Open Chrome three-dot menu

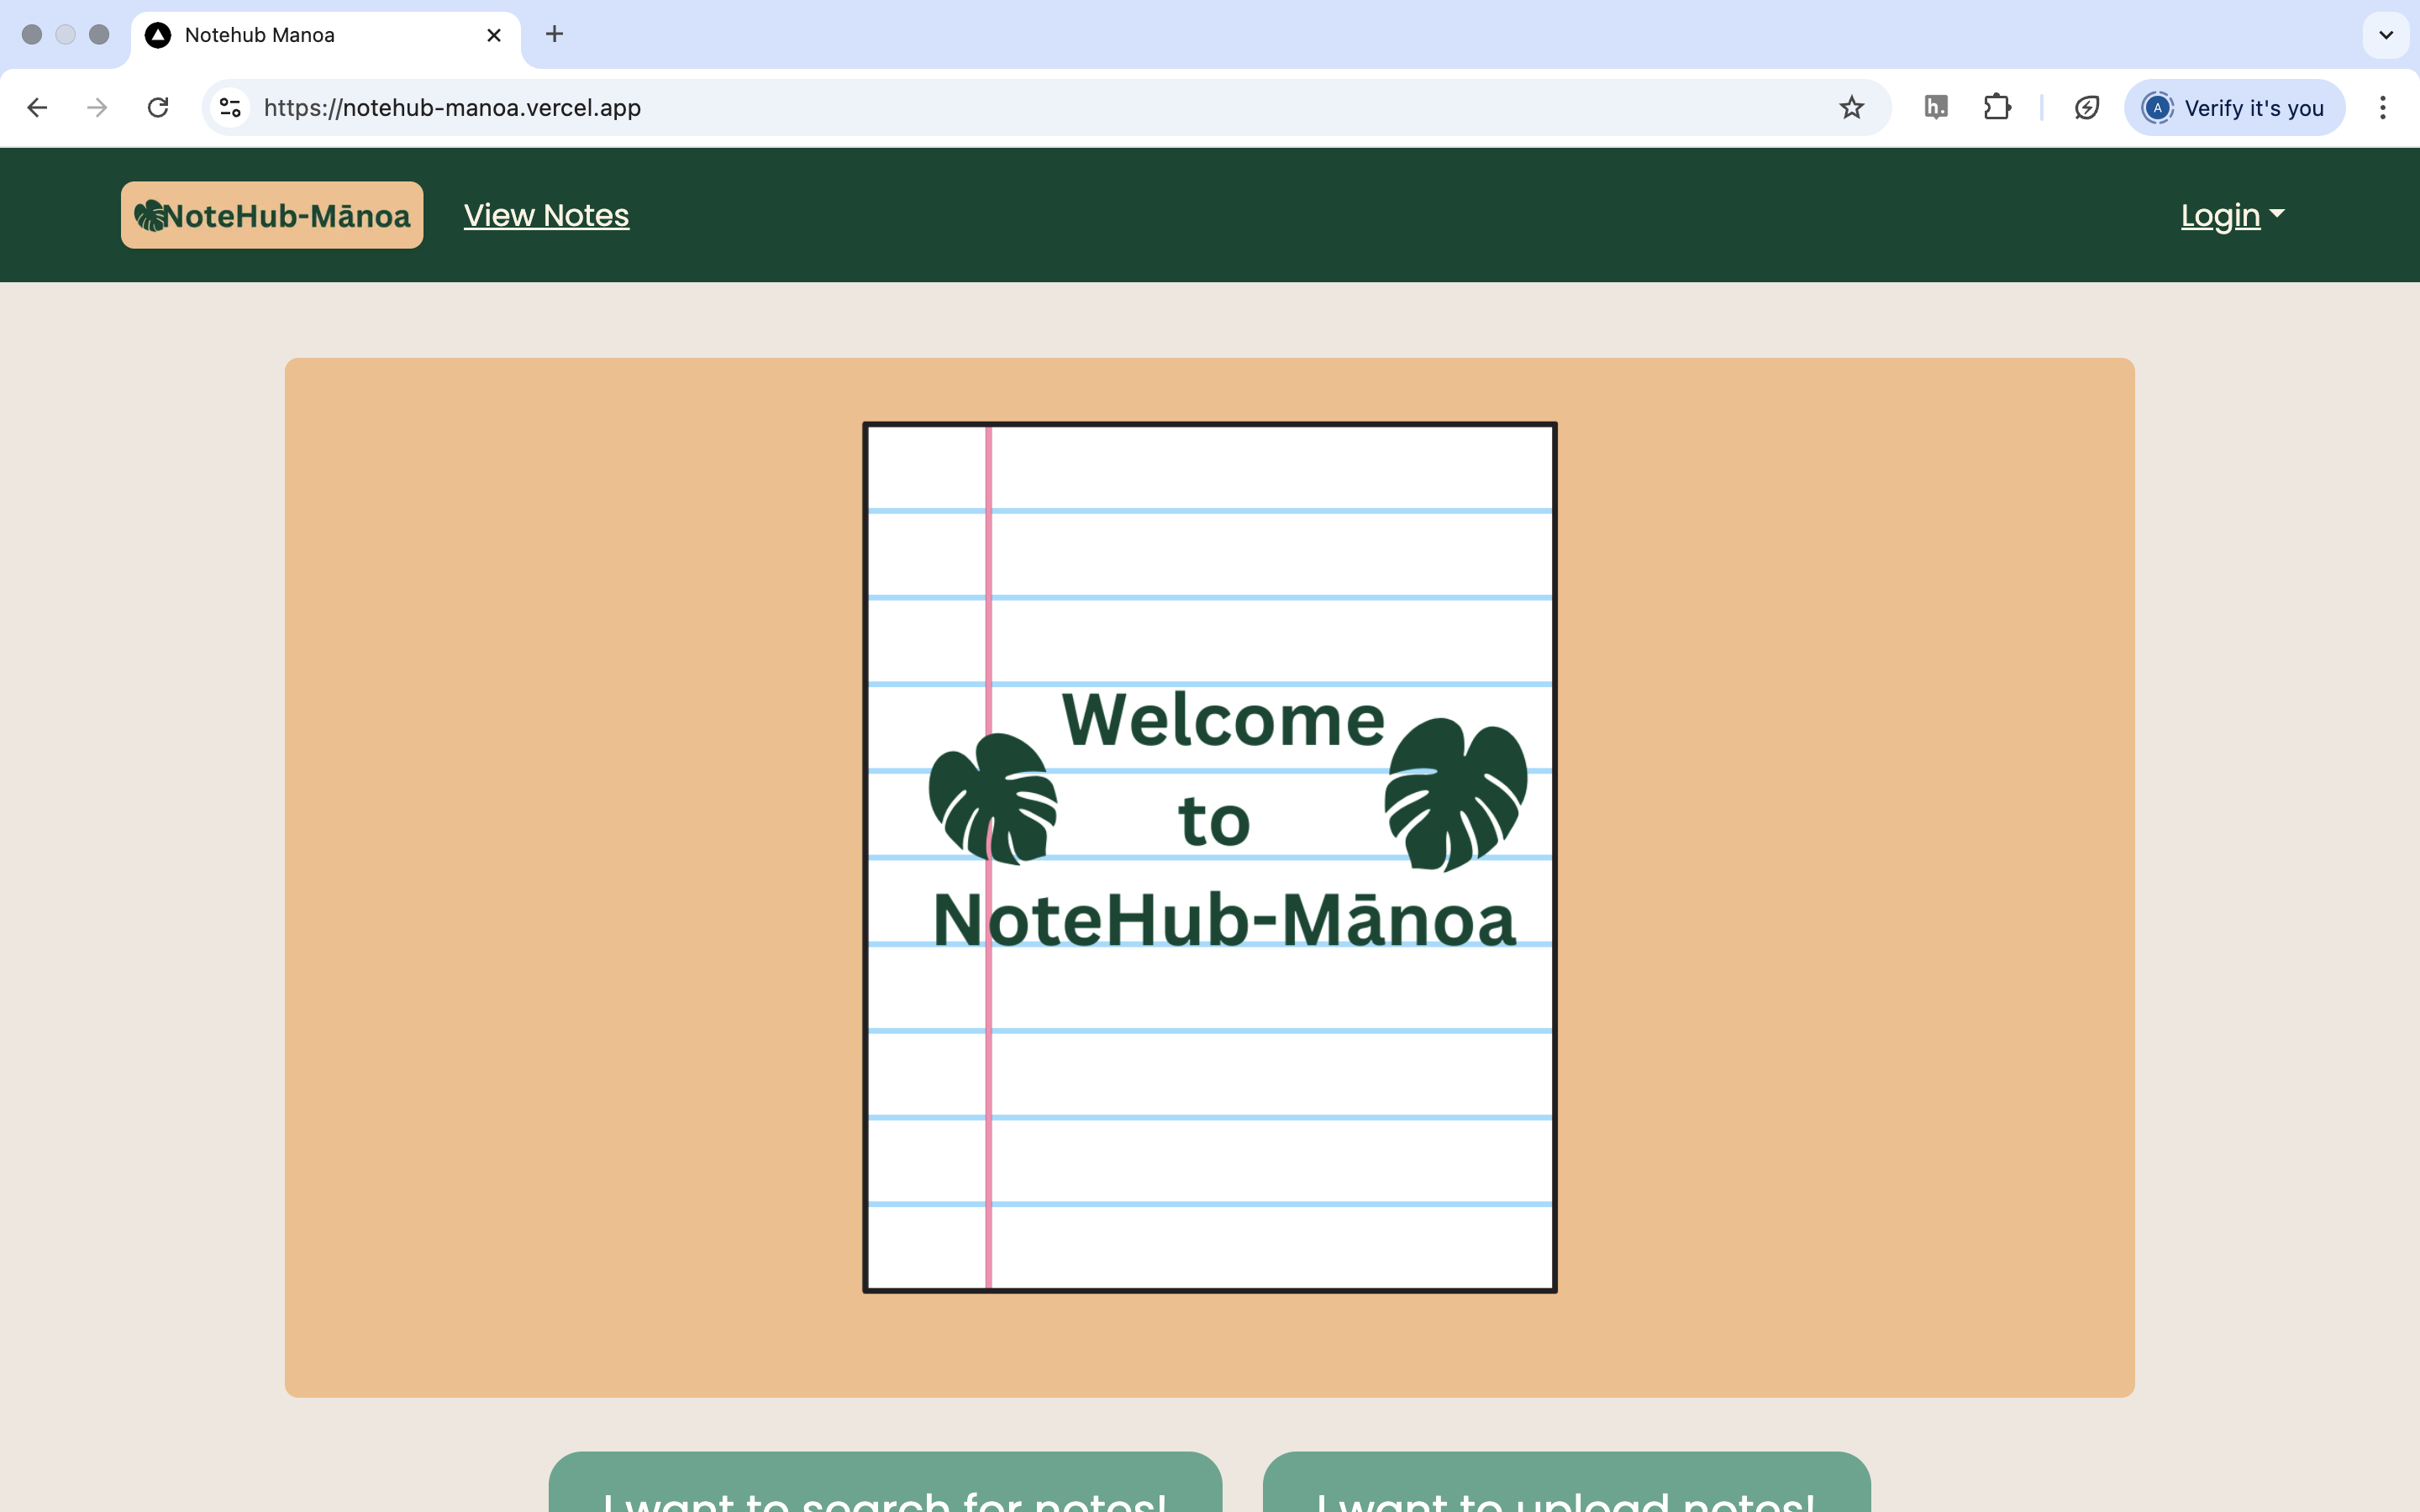click(x=2383, y=107)
